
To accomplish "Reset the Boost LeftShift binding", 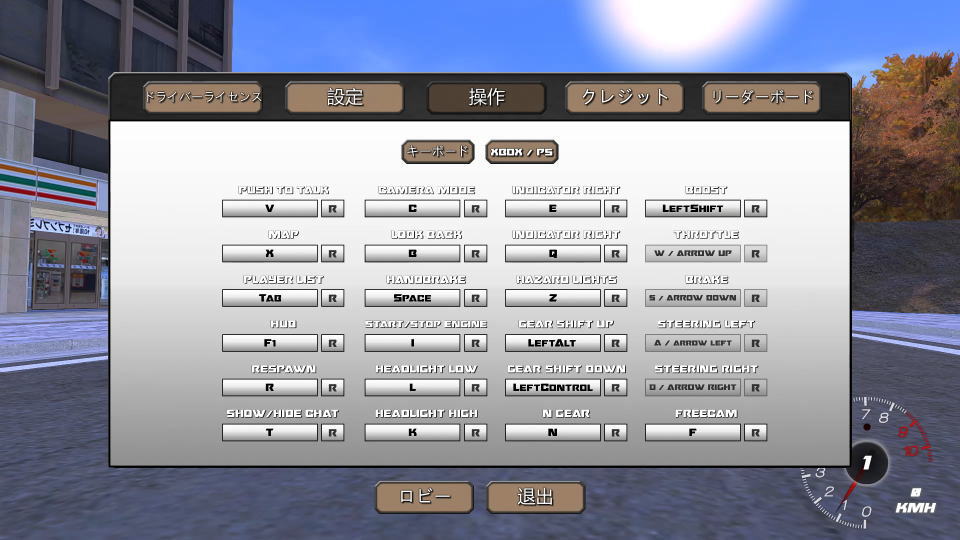I will point(756,209).
